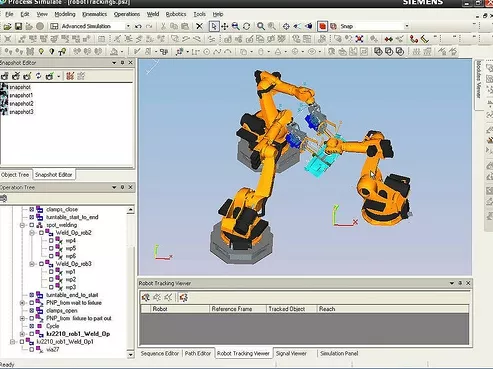
Task: Toggle checkbox for wp4
Action: 51,240
